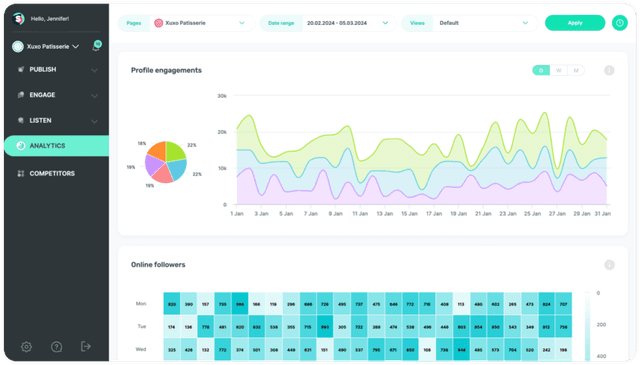Click the blue pie chart slice

[x=178, y=169]
